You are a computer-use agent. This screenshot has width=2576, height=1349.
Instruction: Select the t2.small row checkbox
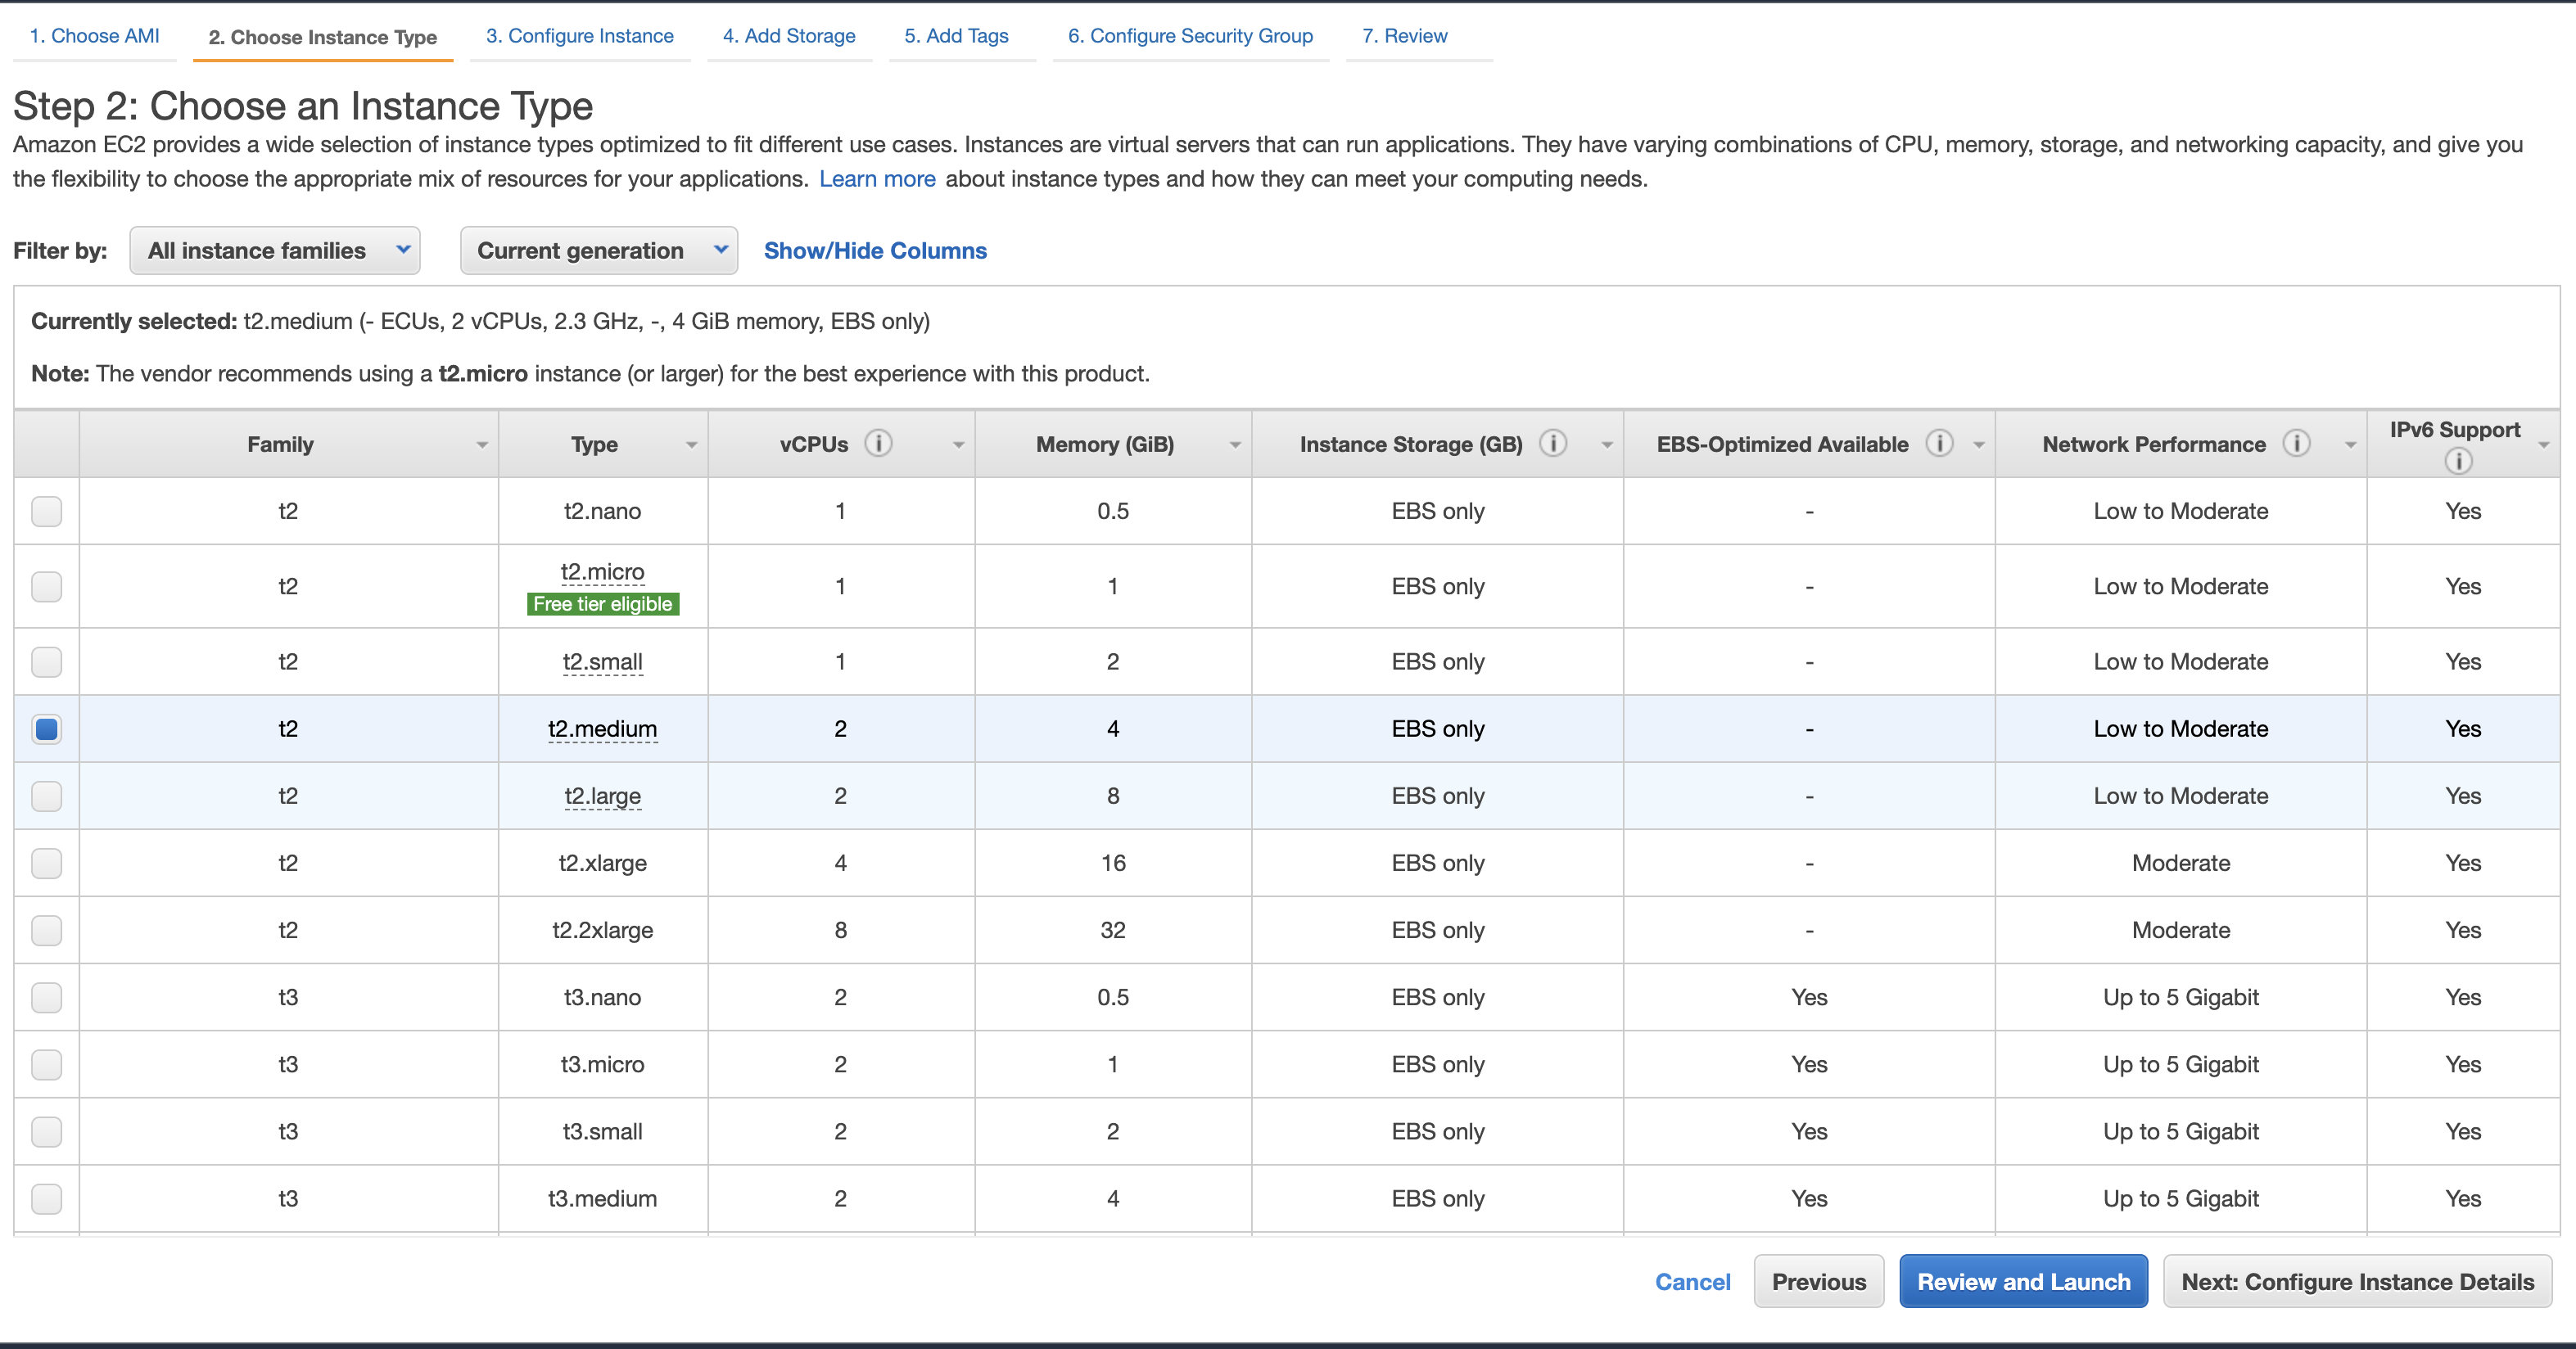pyautogui.click(x=46, y=662)
